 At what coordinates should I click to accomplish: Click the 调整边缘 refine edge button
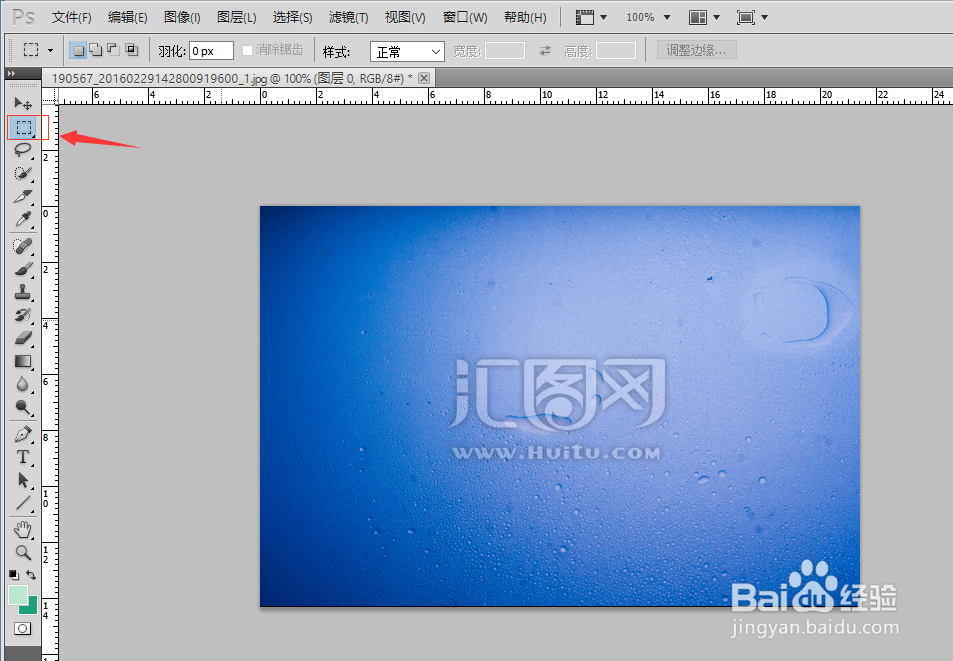coord(697,50)
